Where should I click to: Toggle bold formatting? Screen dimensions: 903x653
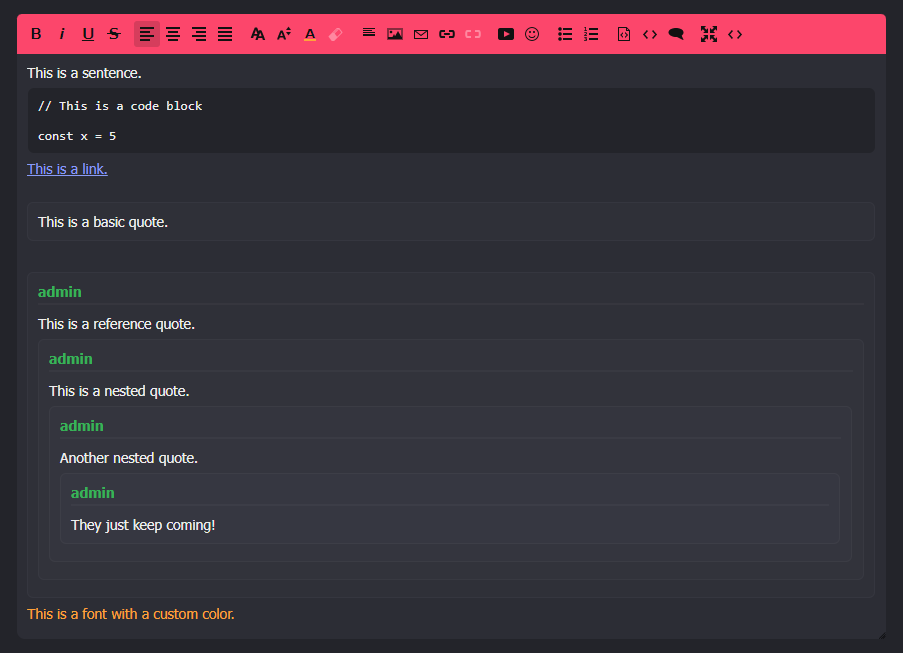tap(36, 34)
